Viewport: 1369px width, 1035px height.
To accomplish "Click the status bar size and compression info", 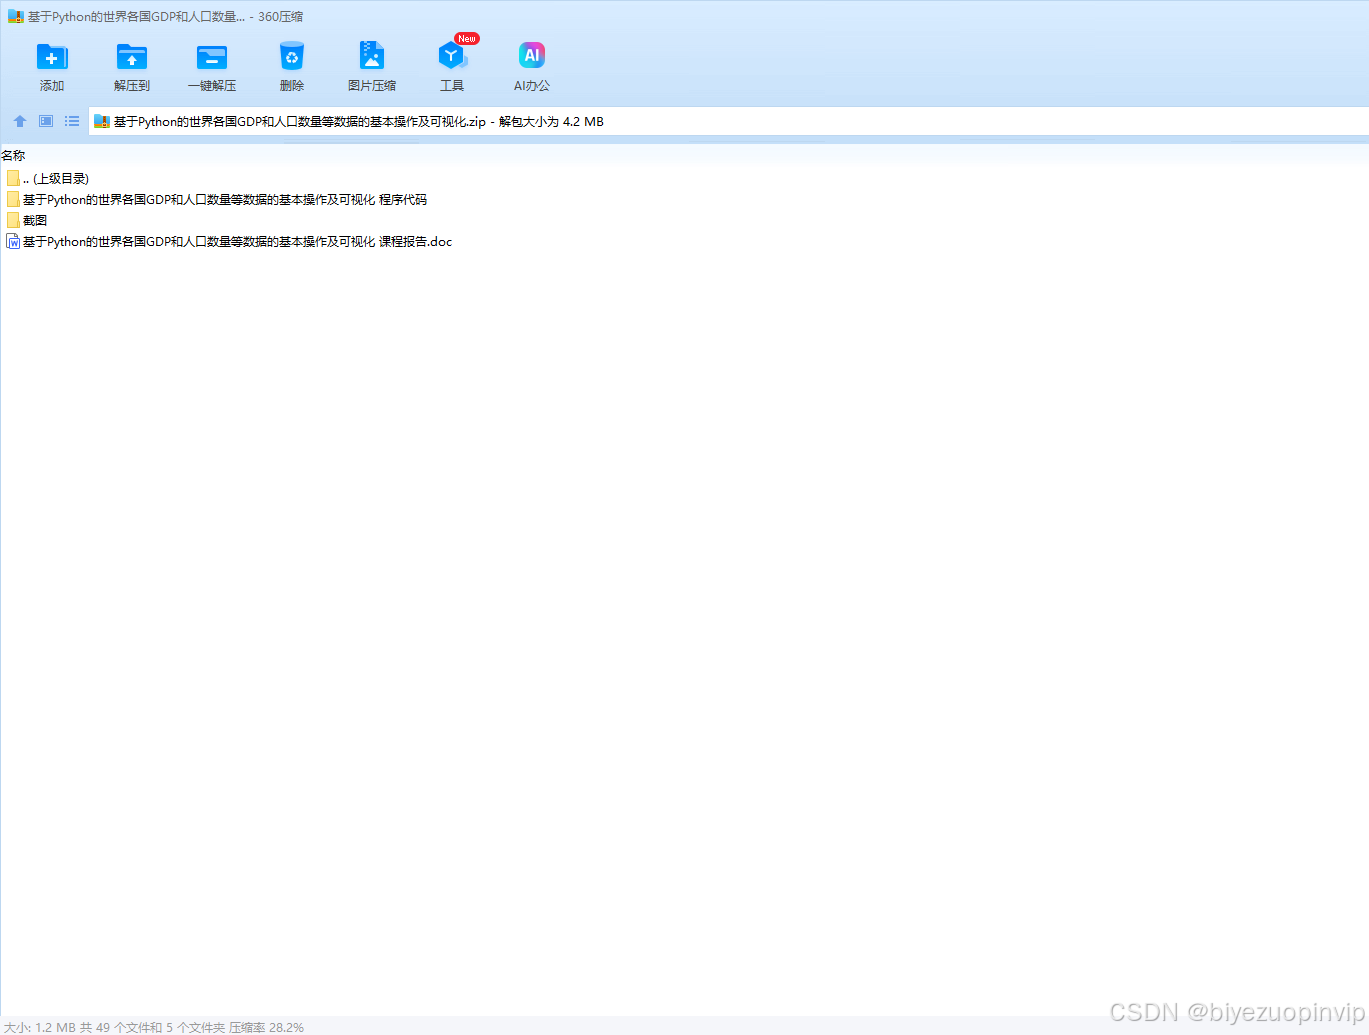I will [154, 1027].
